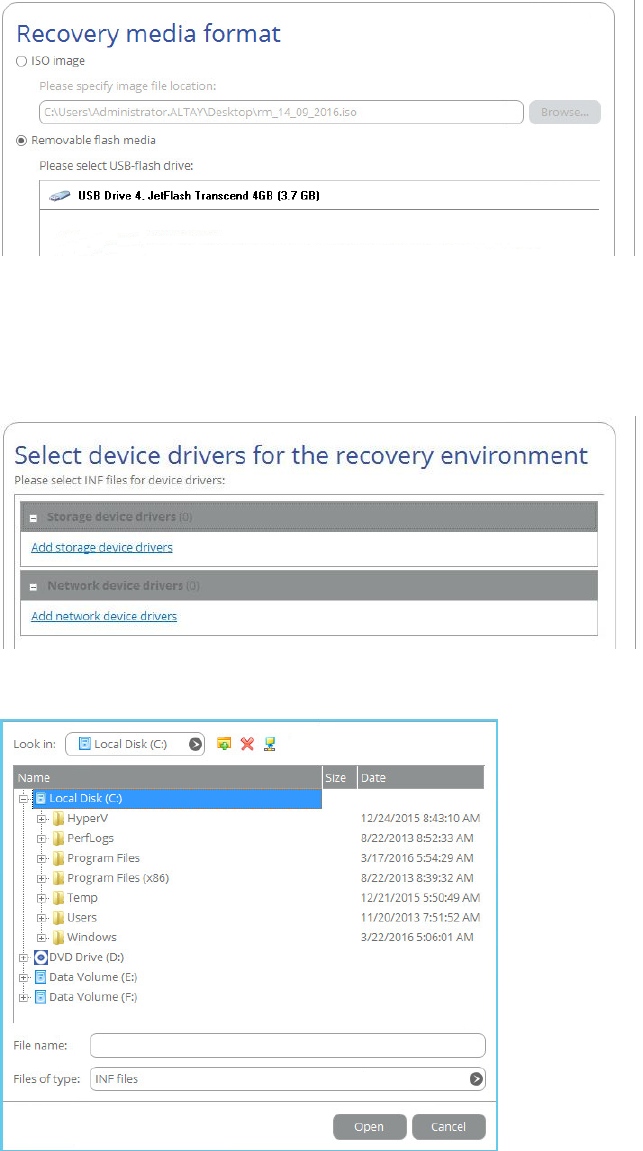Expand the PerfLogs folder

point(42,838)
